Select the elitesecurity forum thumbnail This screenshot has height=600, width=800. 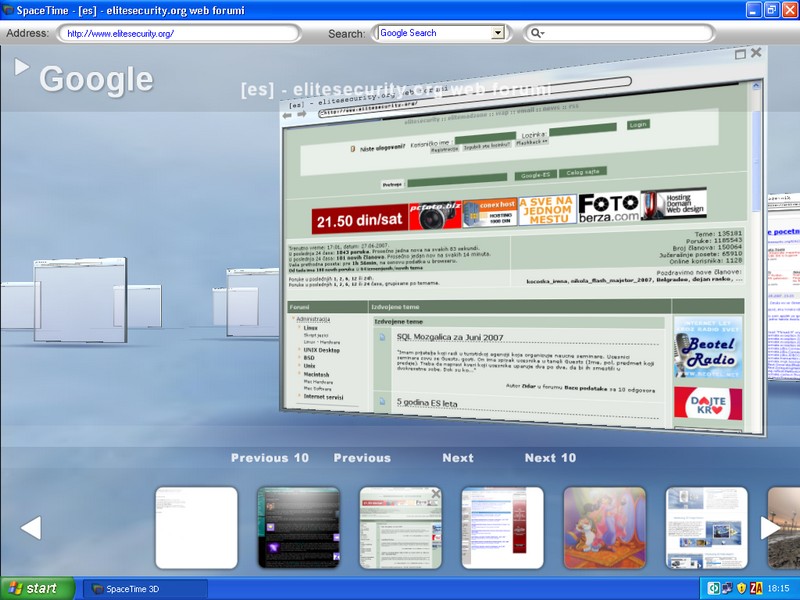pyautogui.click(x=401, y=528)
